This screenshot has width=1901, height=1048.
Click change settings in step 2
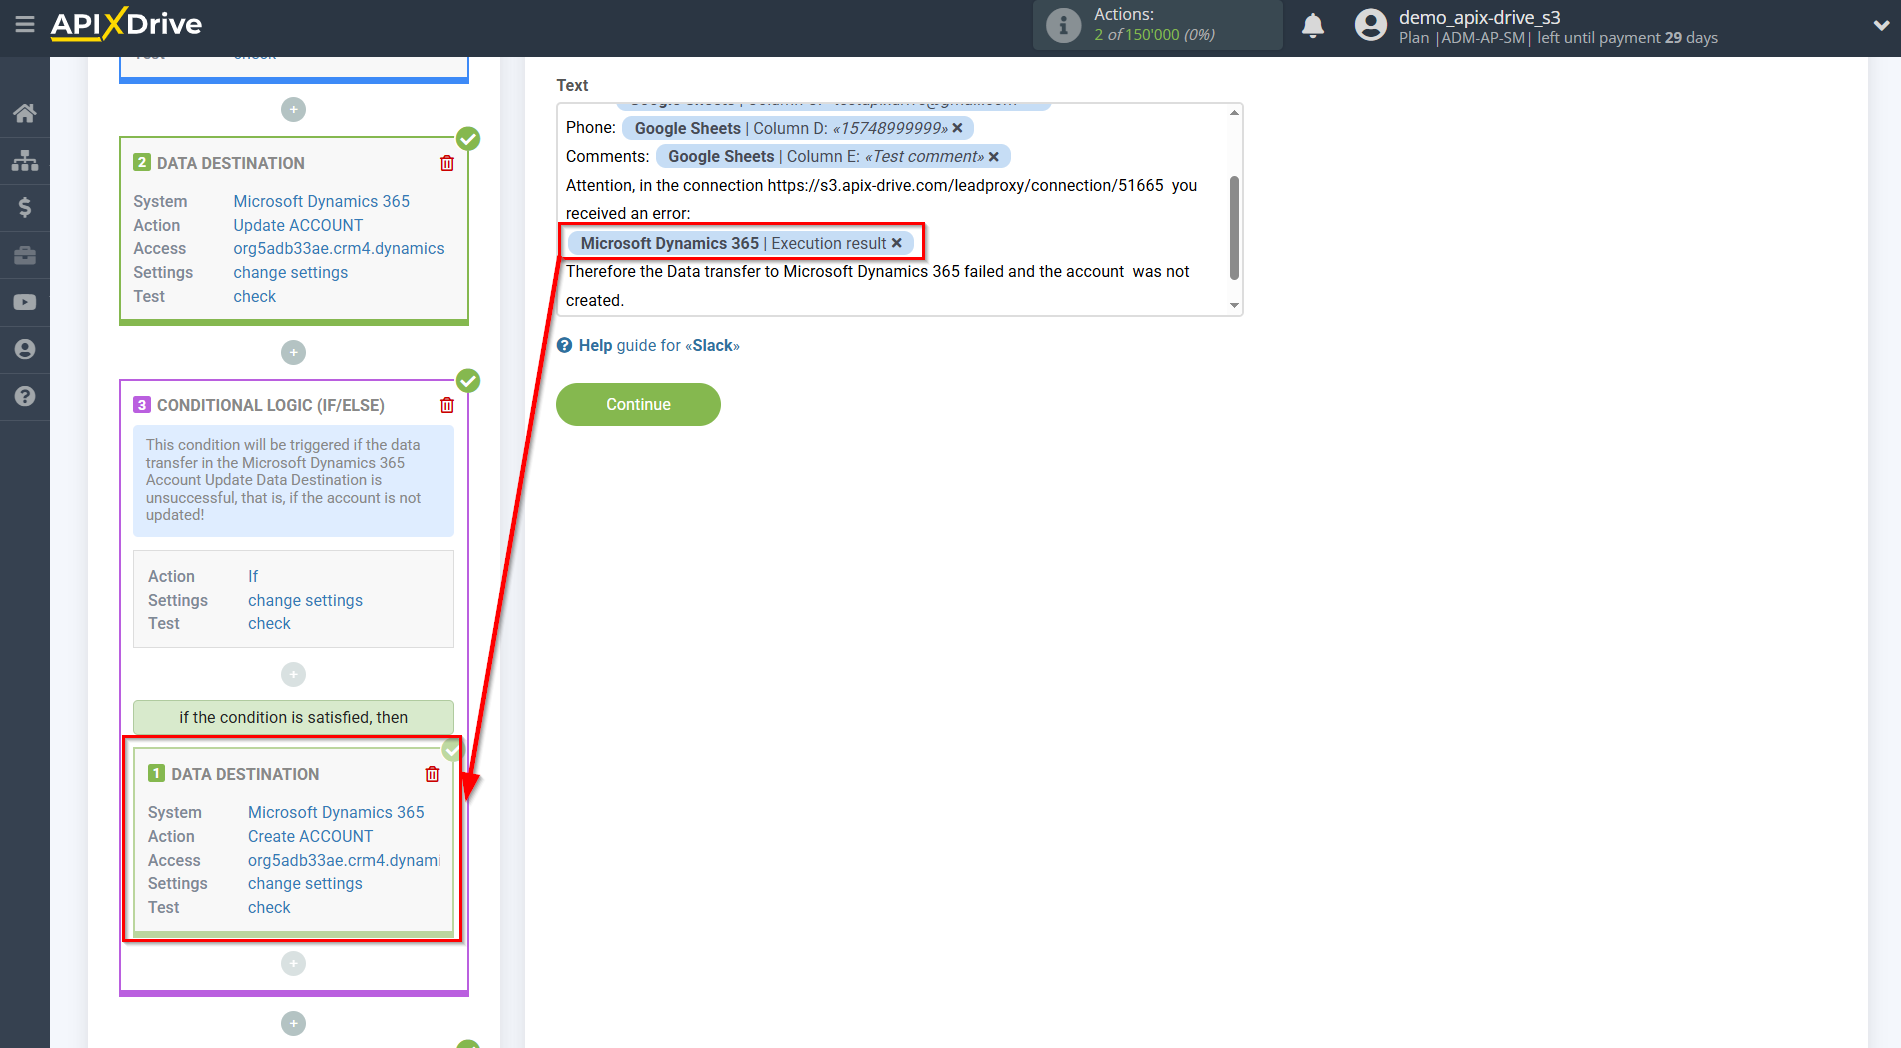[290, 272]
